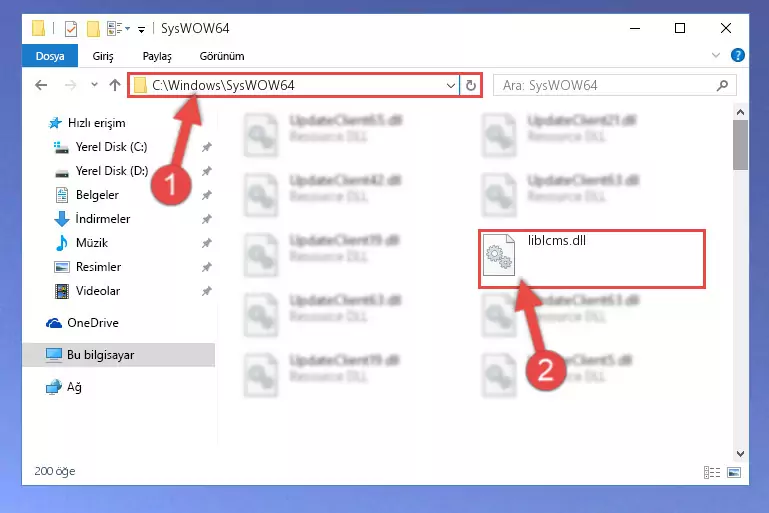The height and width of the screenshot is (513, 769).
Task: Open the Customize Quick Access Toolbar dropdown
Action: 141,30
